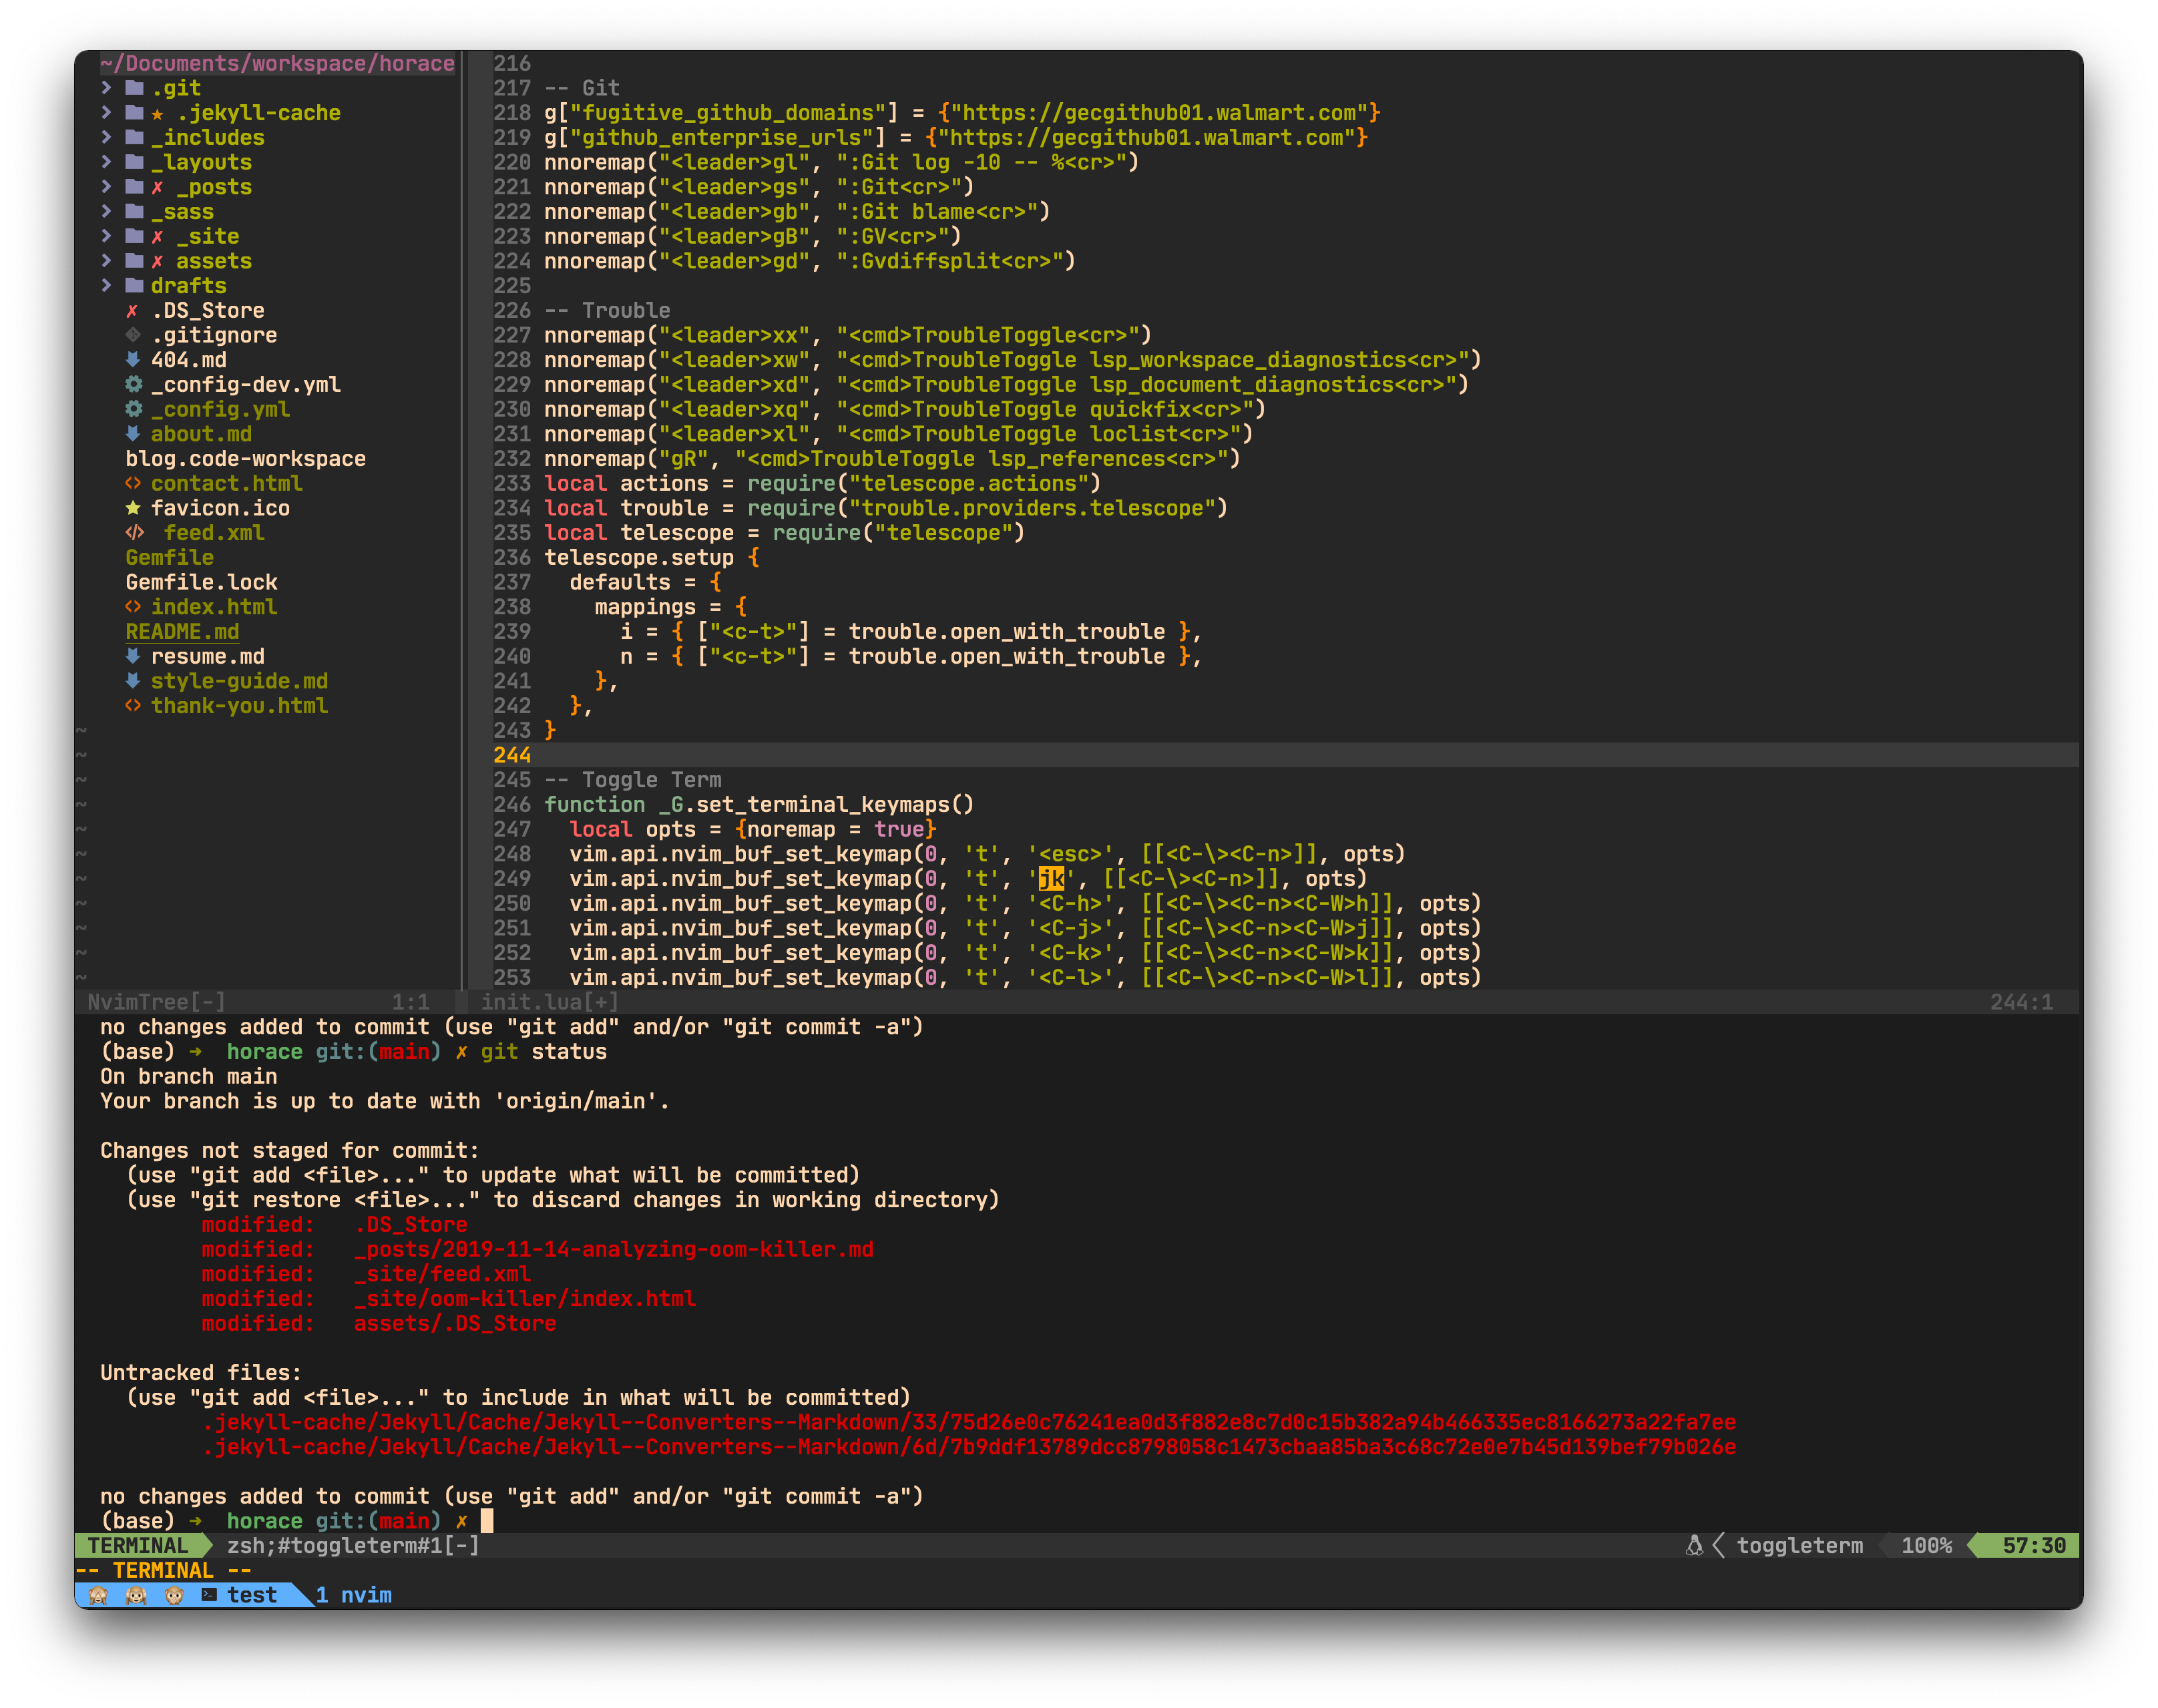Click the gear icon beside _config.yml
The width and height of the screenshot is (2158, 1708).
(x=134, y=409)
